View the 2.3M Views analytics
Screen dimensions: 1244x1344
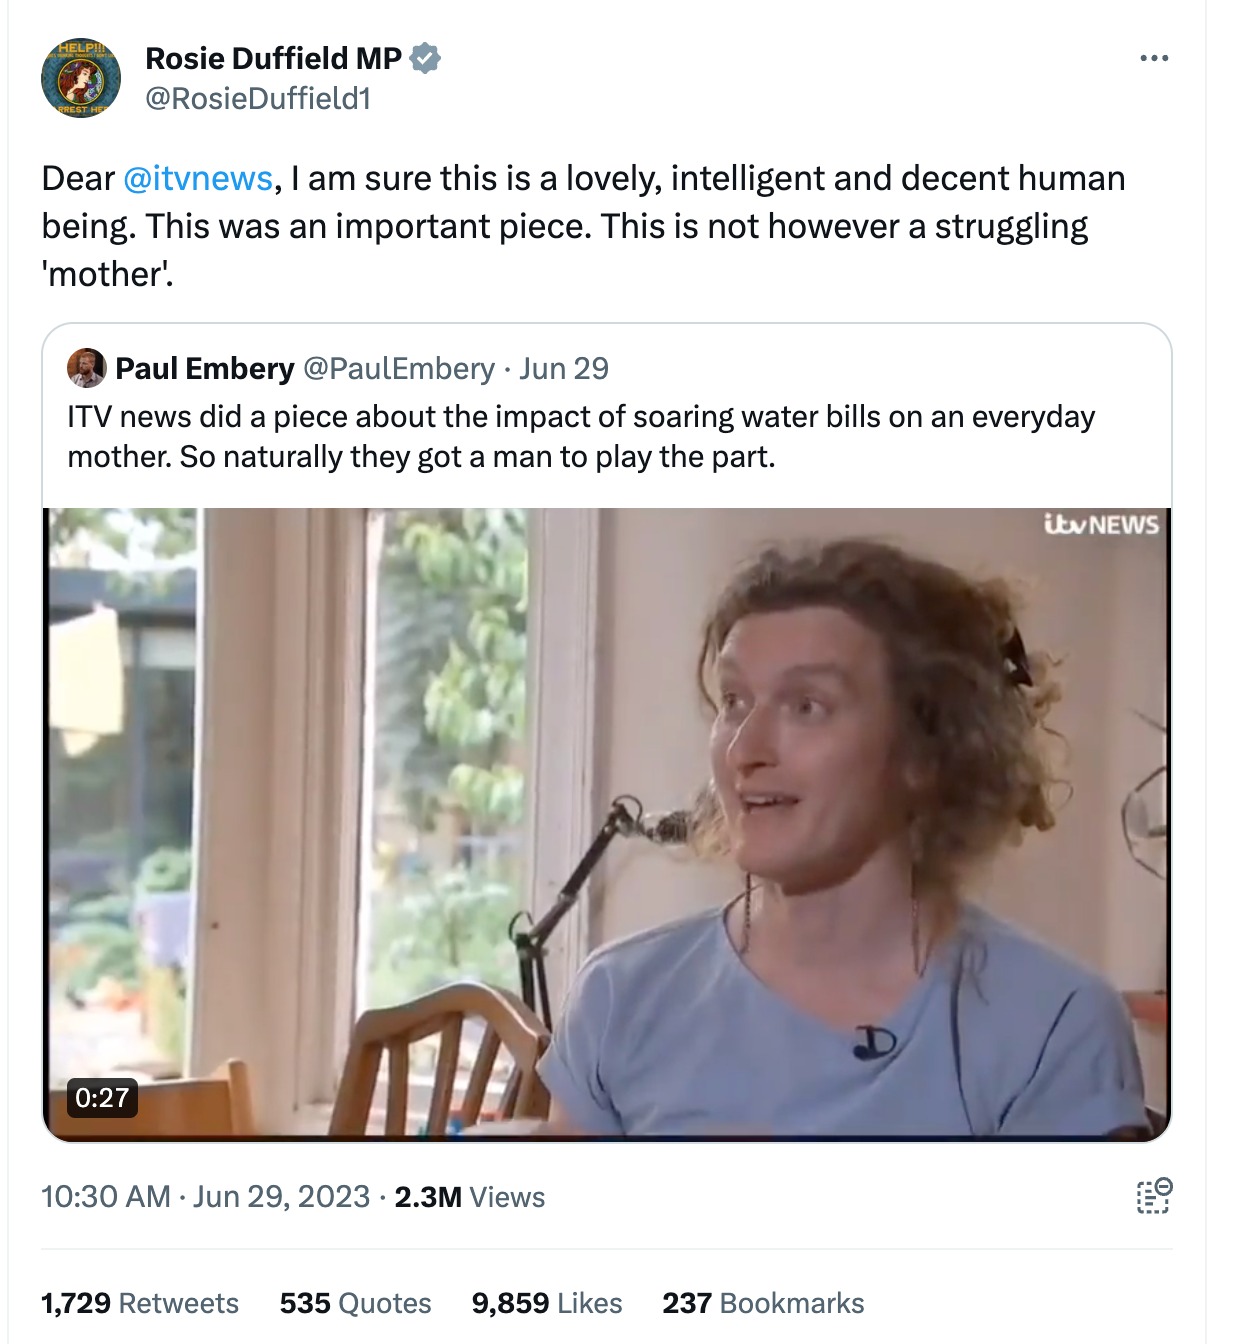point(469,1197)
